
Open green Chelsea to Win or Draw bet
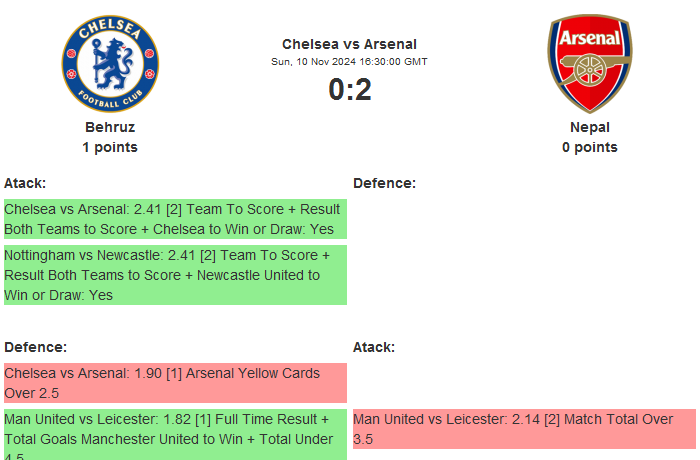[174, 219]
